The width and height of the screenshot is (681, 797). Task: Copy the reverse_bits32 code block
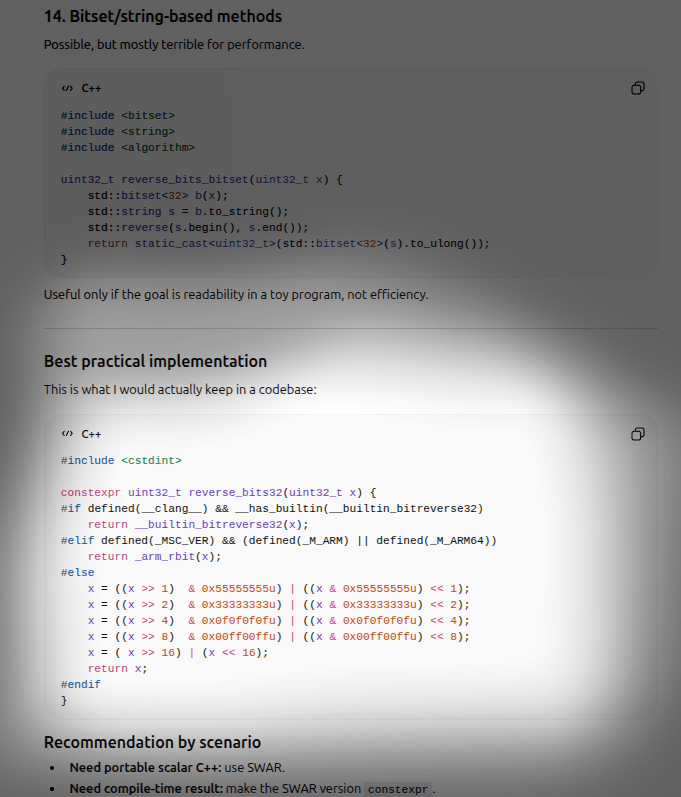click(637, 434)
